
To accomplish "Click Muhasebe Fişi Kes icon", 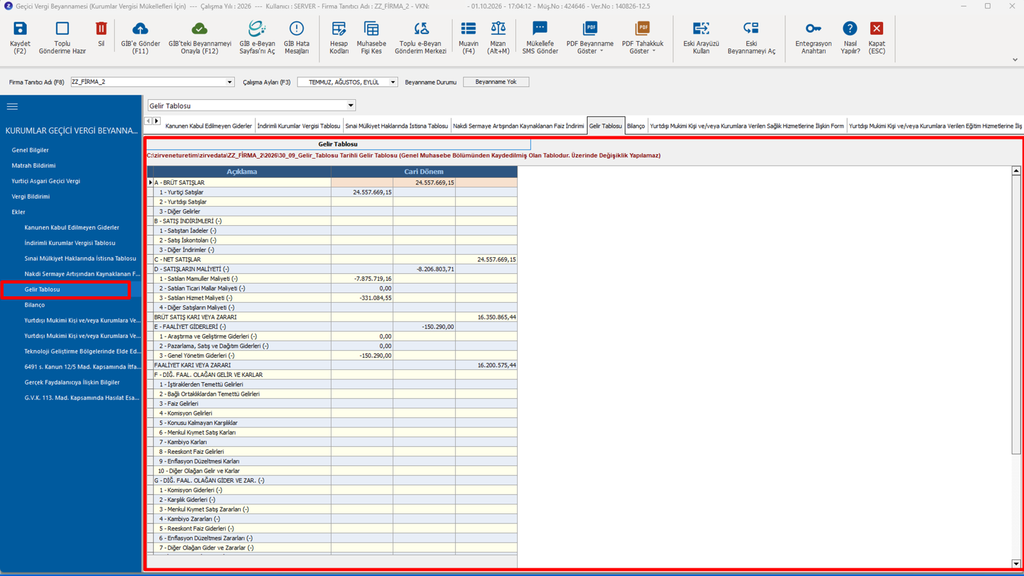I will point(371,29).
